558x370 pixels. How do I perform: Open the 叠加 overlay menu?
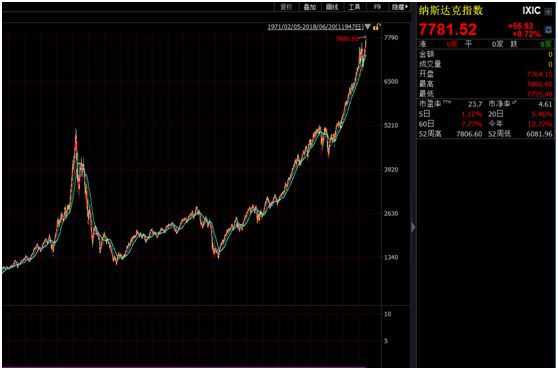pos(310,7)
